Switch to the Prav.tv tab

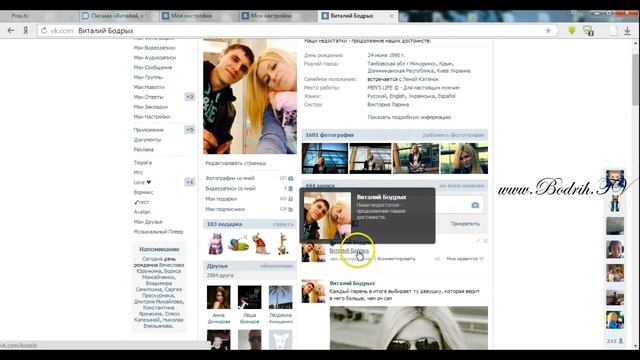(20, 16)
